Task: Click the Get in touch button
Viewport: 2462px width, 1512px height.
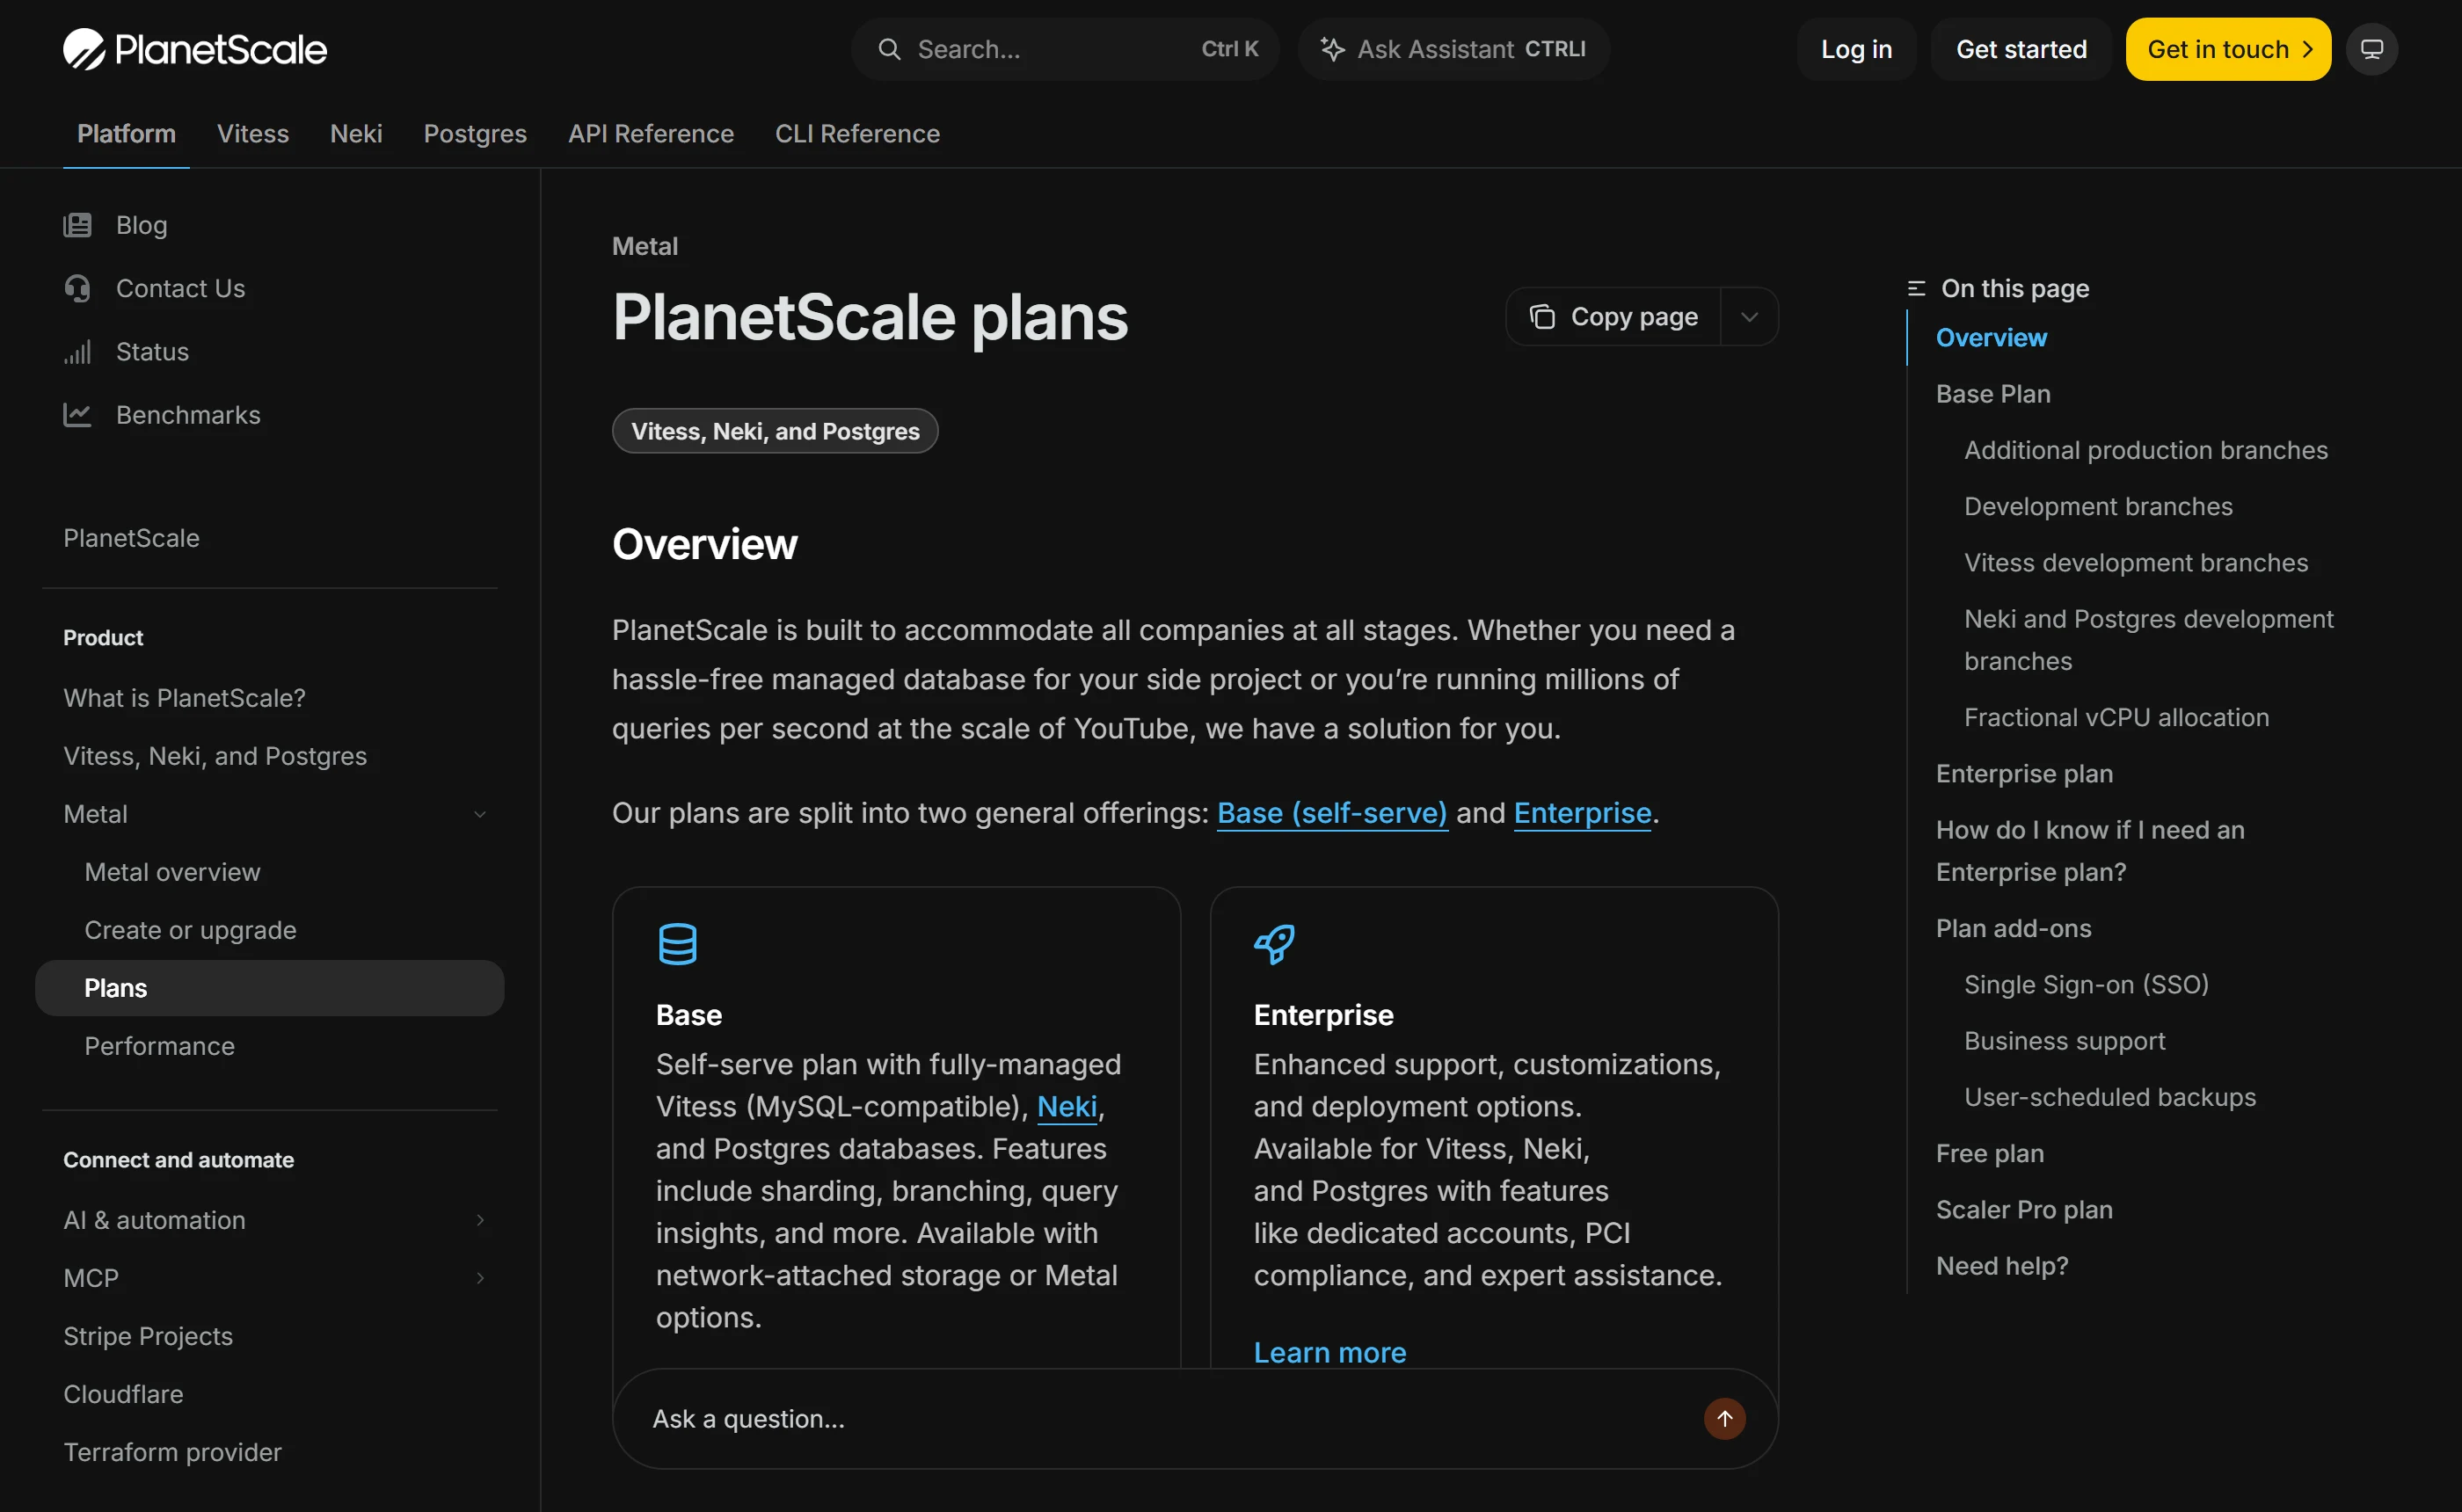Action: point(2228,49)
